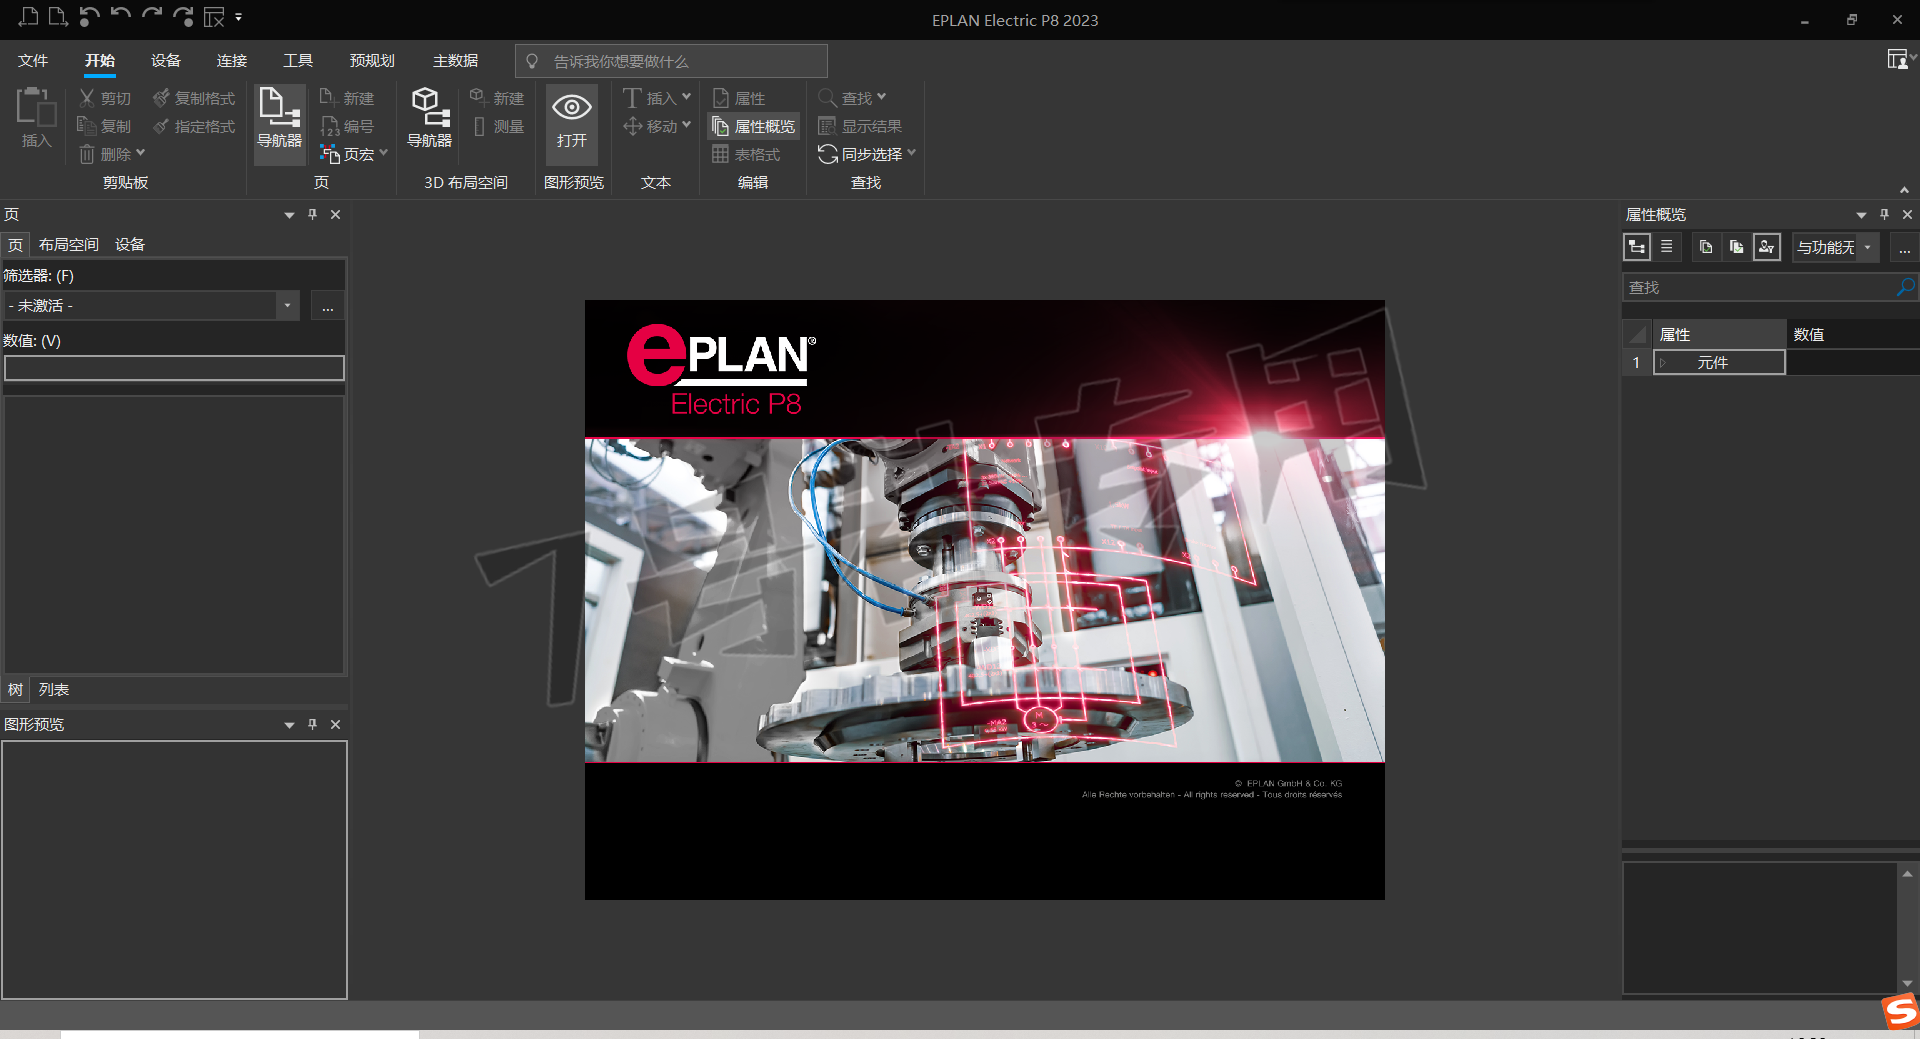Viewport: 1920px width, 1039px height.
Task: Click the undo-list arrow with dot in title bar
Action: click(89, 17)
